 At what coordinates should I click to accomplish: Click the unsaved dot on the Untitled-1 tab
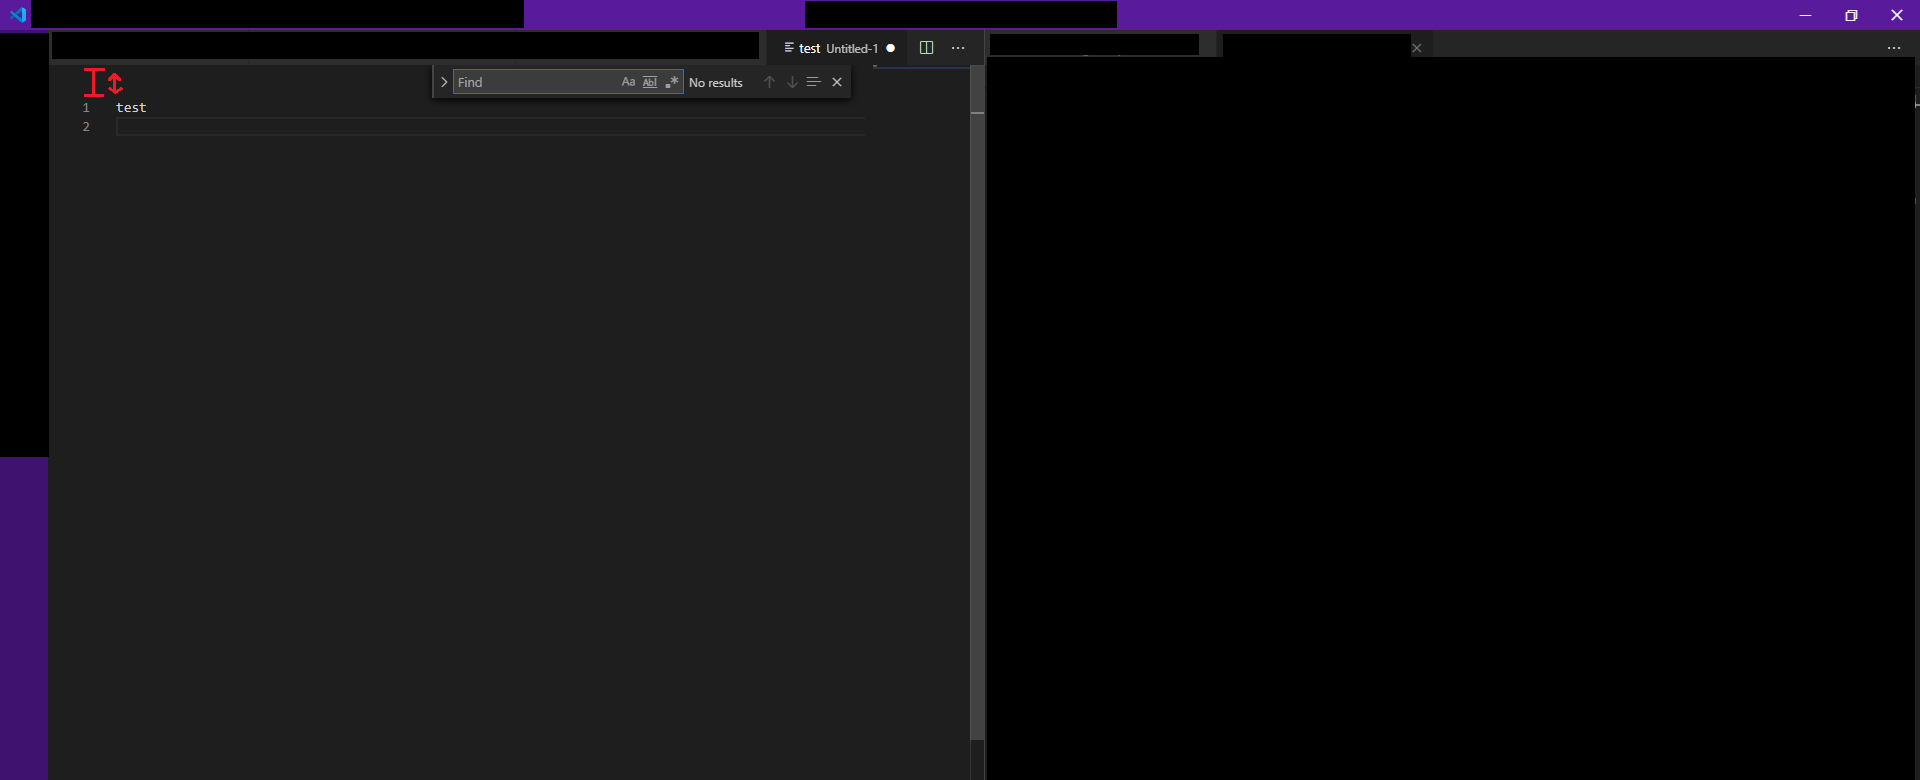[891, 48]
